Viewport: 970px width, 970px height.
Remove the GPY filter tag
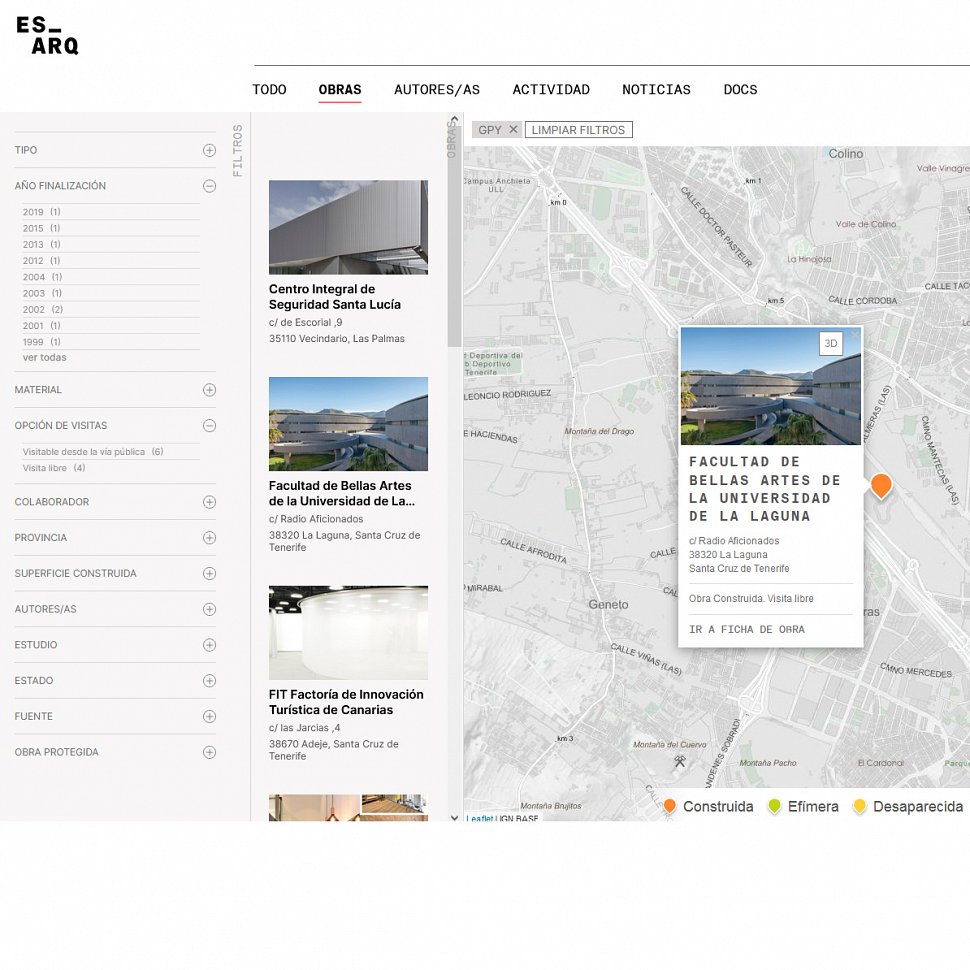[x=513, y=130]
